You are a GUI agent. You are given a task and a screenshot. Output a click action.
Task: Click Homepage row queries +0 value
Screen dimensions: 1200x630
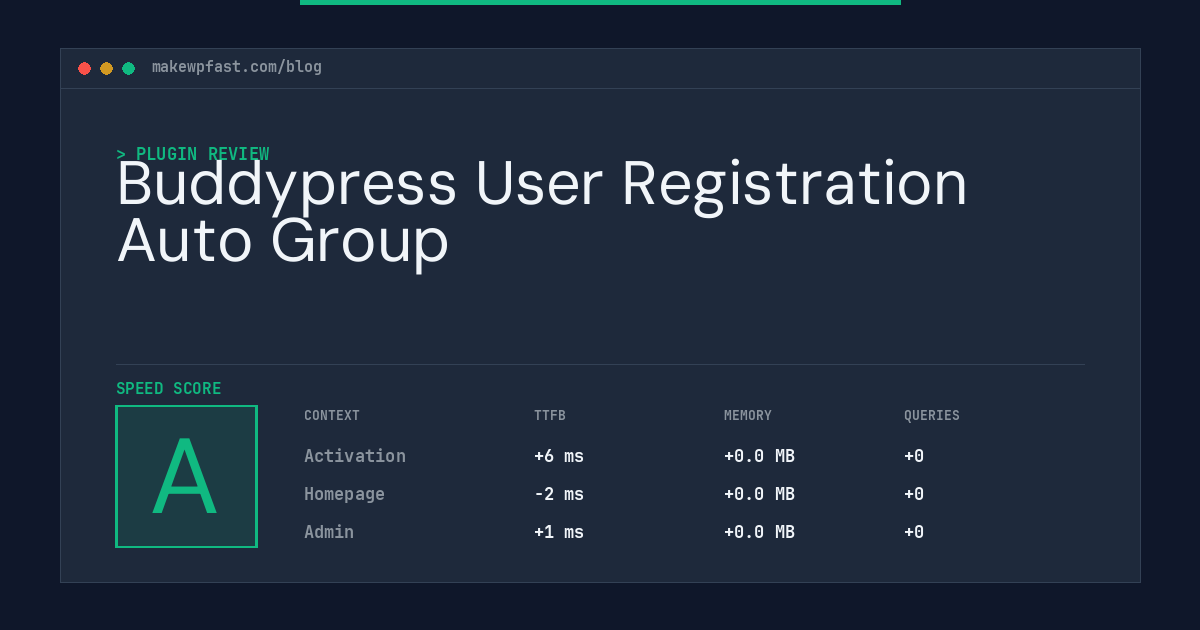tap(914, 494)
